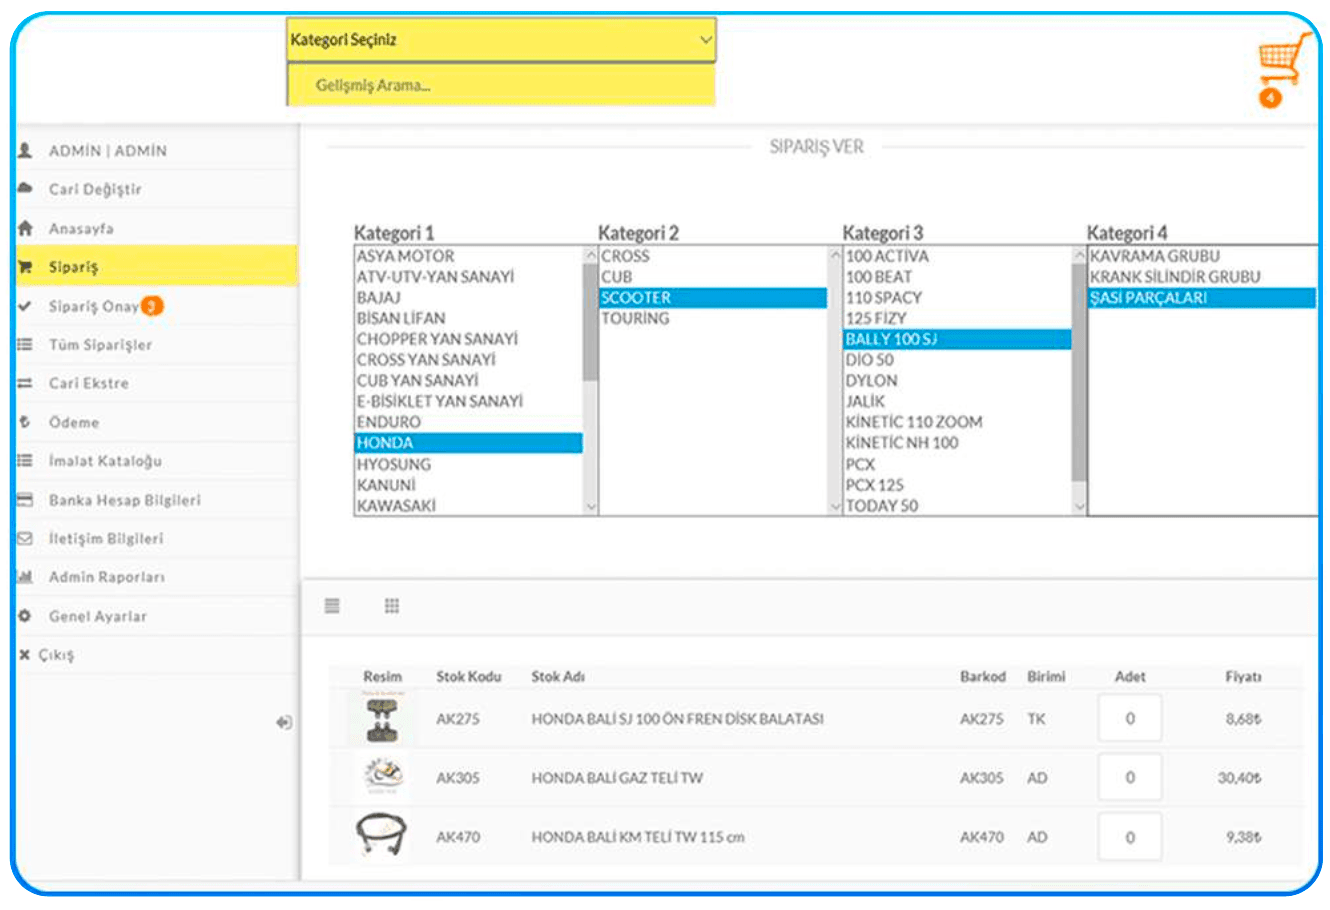Click down arrow of Kategori 1 list
1330x910 pixels.
pos(590,507)
